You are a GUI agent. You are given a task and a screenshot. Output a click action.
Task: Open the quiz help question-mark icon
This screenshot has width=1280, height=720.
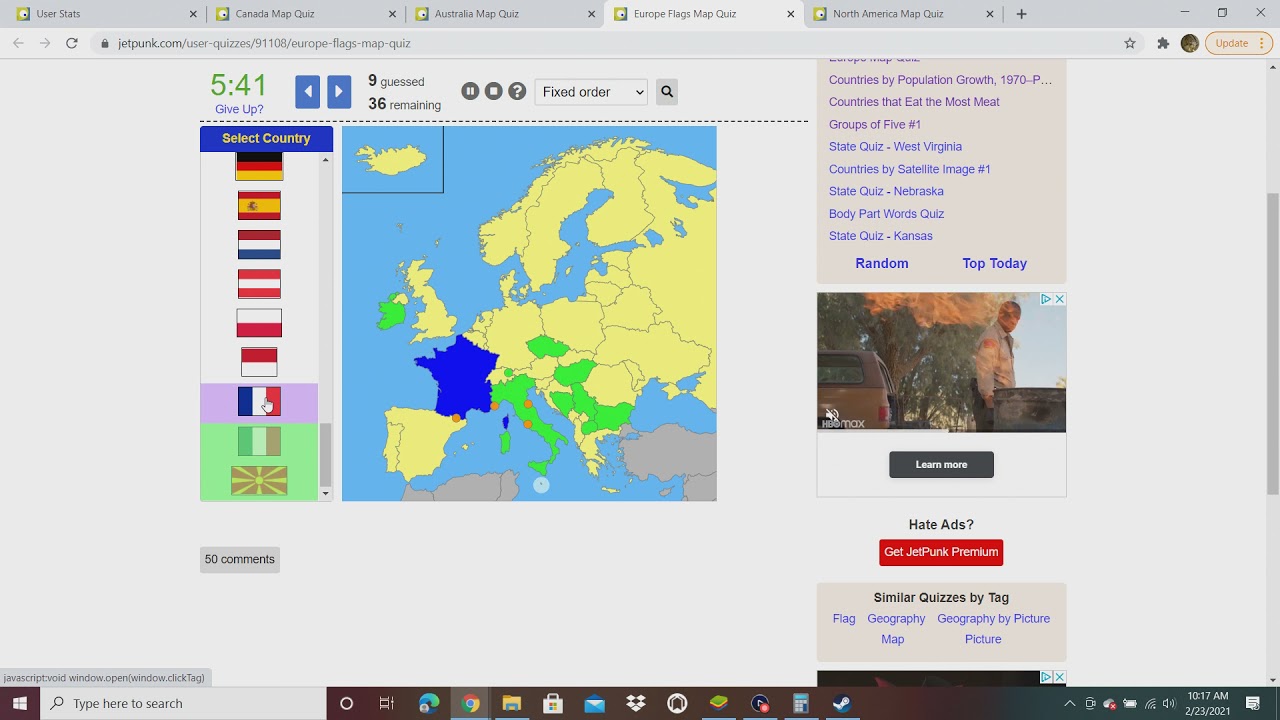point(517,91)
